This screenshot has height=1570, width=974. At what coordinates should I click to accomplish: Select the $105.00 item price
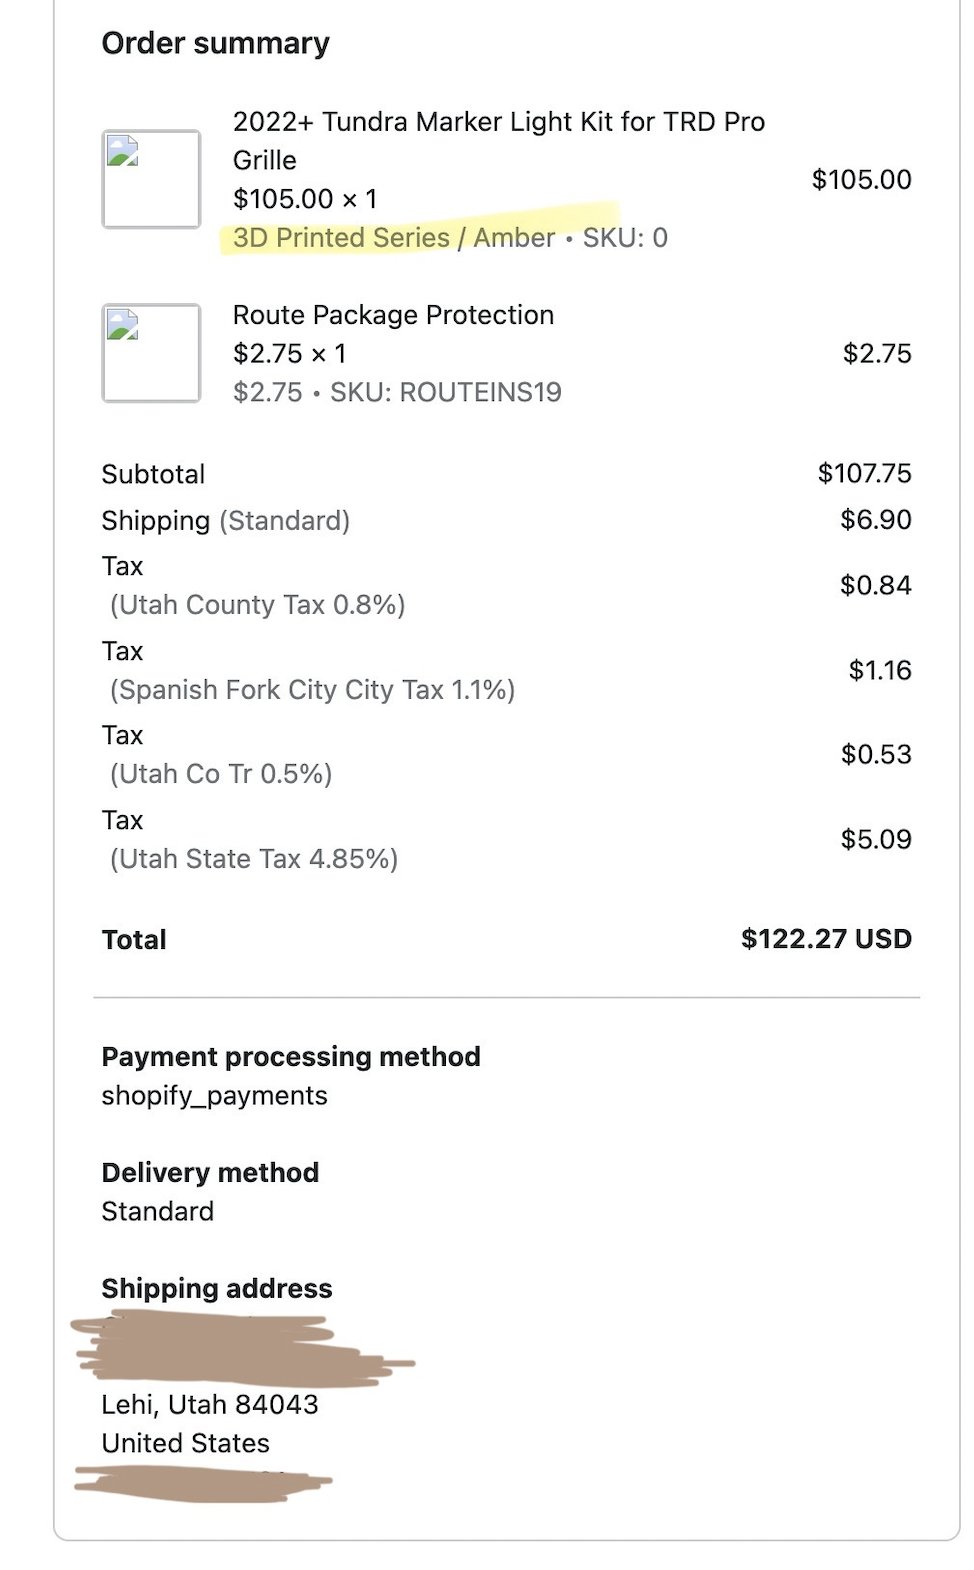click(861, 180)
